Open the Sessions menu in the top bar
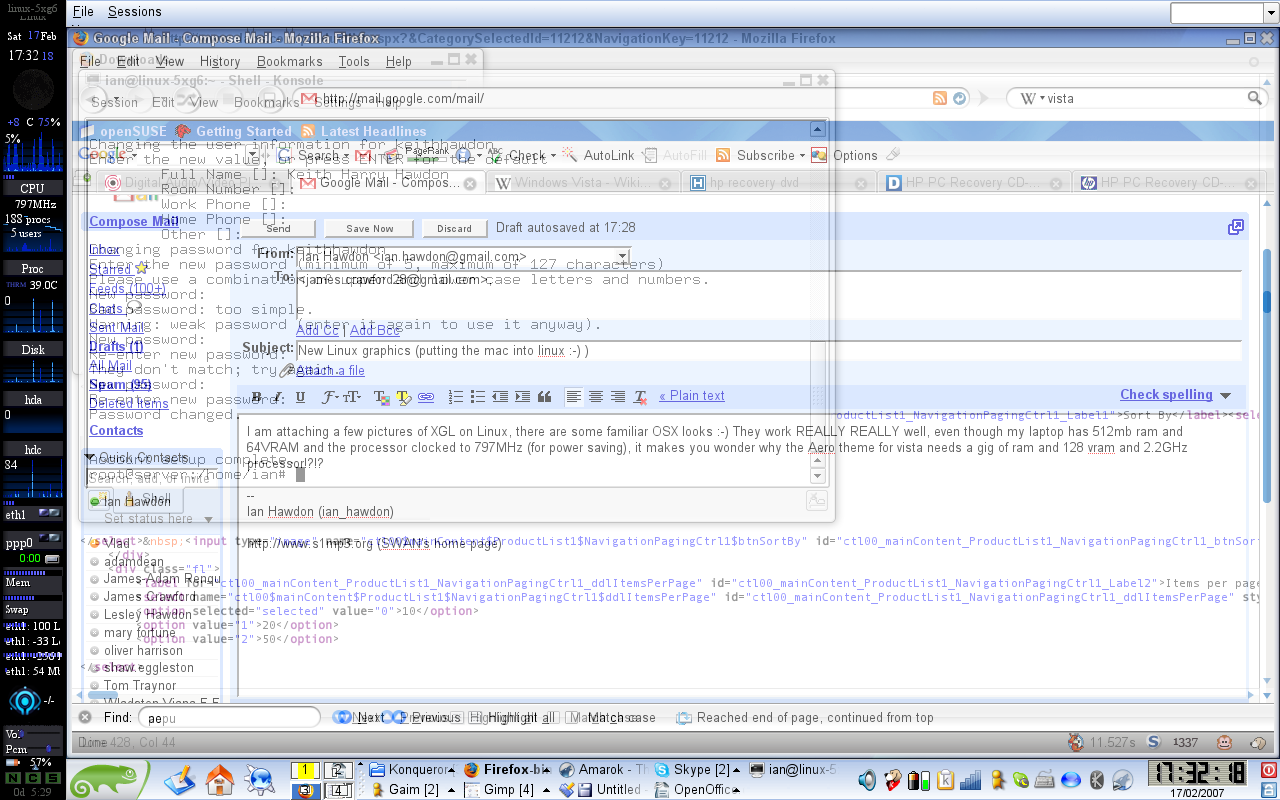The width and height of the screenshot is (1280, 800). (134, 11)
